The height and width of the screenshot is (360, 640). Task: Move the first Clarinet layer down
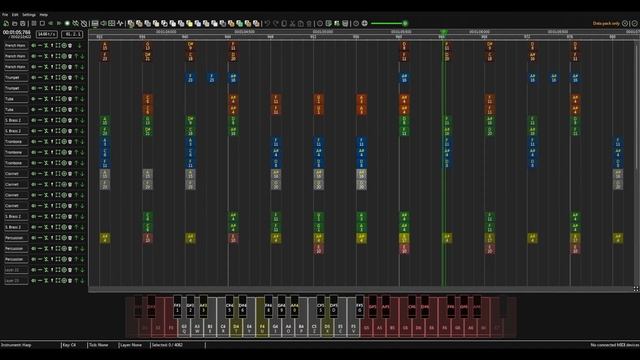[82, 173]
